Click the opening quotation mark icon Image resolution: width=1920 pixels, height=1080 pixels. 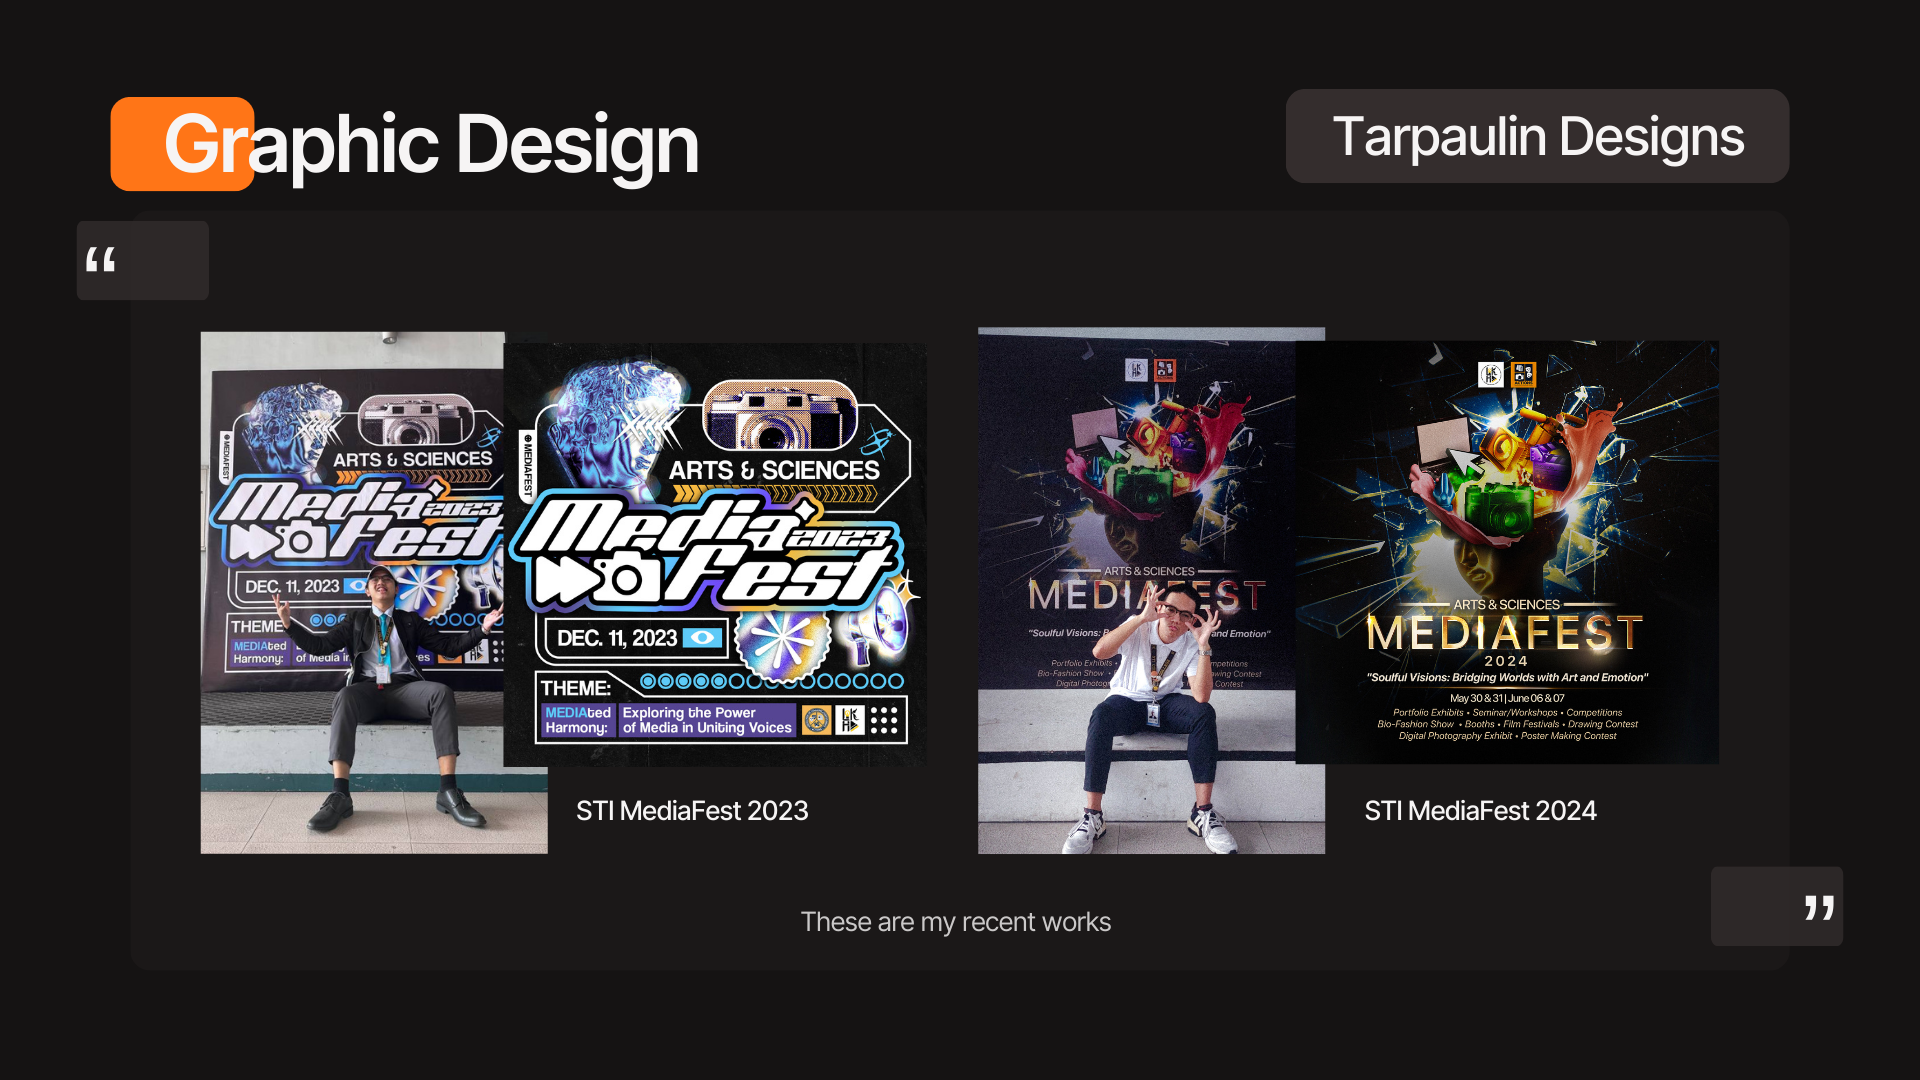[x=101, y=261]
